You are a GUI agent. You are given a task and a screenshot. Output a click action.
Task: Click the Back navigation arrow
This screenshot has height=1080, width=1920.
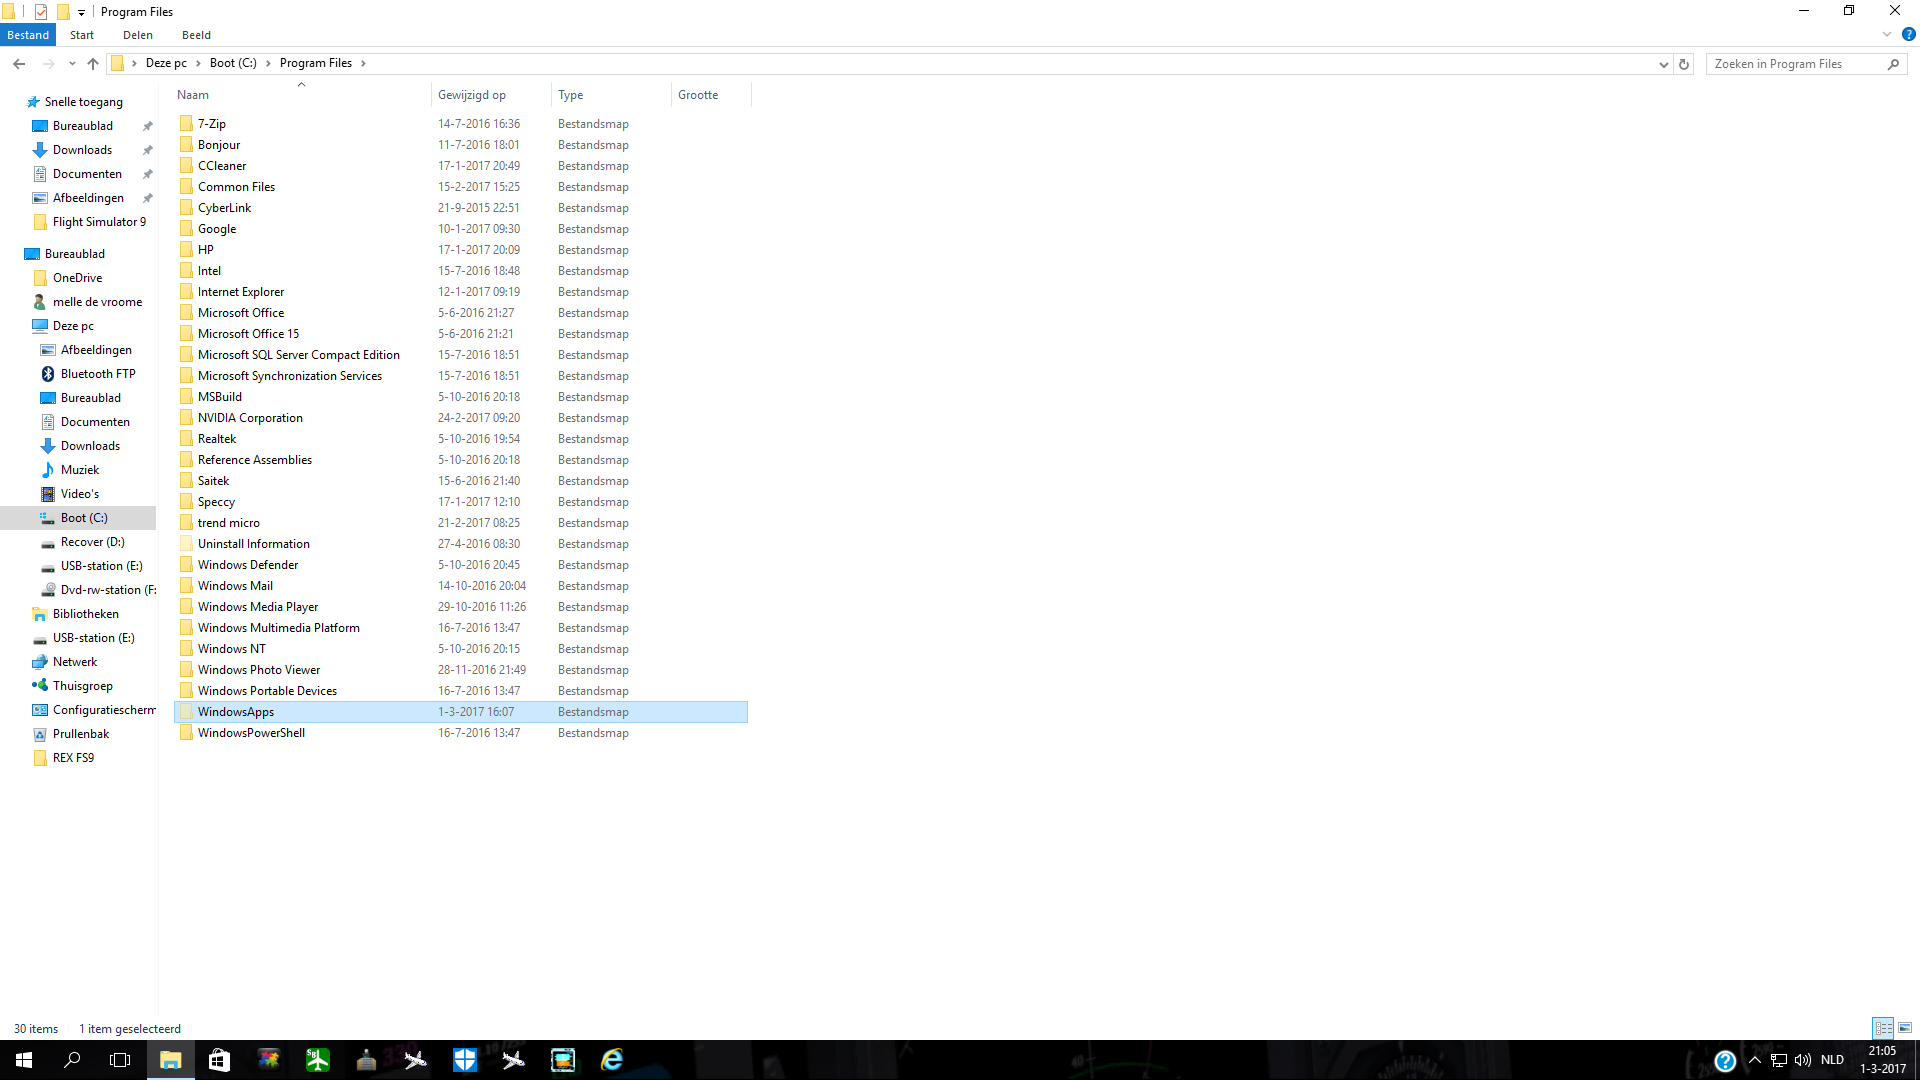pyautogui.click(x=19, y=64)
